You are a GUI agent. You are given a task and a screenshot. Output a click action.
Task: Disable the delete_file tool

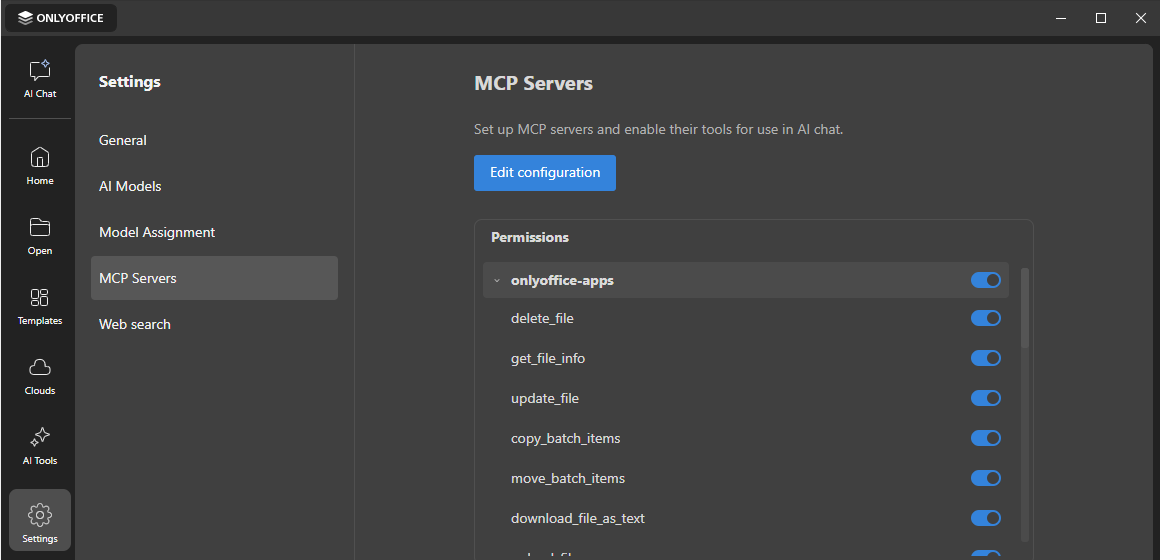click(x=985, y=318)
